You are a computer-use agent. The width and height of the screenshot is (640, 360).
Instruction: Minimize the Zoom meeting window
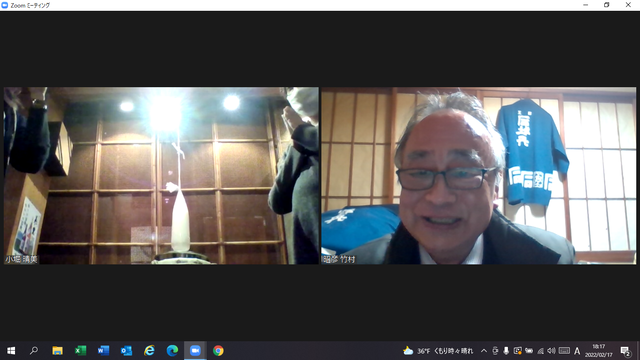586,5
